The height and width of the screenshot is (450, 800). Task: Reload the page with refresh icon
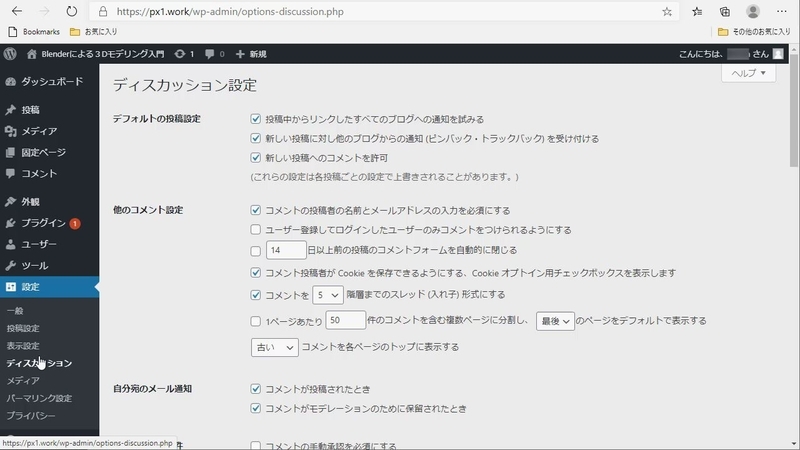(72, 11)
